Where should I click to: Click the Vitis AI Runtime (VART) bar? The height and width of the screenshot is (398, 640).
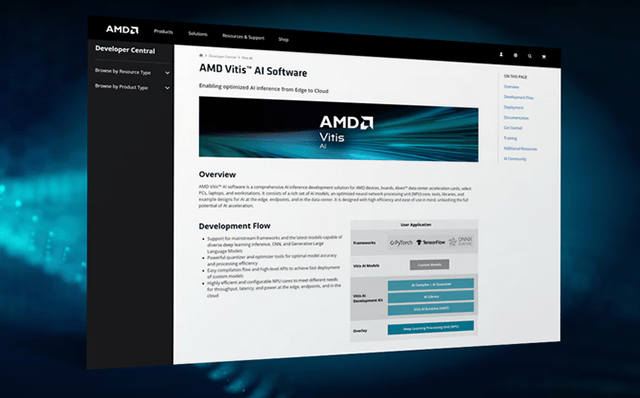click(x=431, y=309)
